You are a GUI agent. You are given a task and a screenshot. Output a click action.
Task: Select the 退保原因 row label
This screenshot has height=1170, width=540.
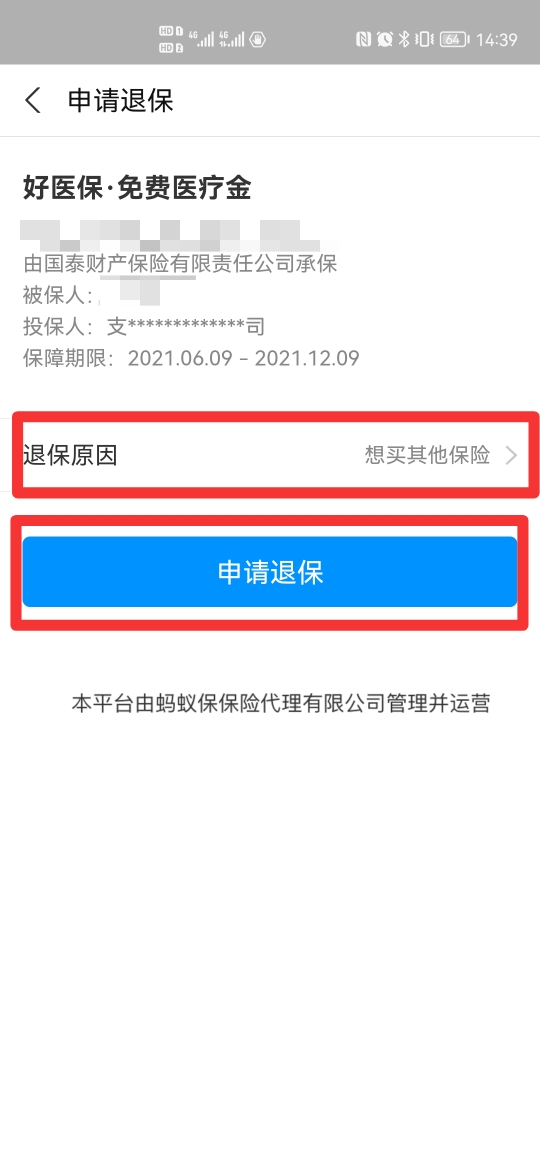pos(70,455)
